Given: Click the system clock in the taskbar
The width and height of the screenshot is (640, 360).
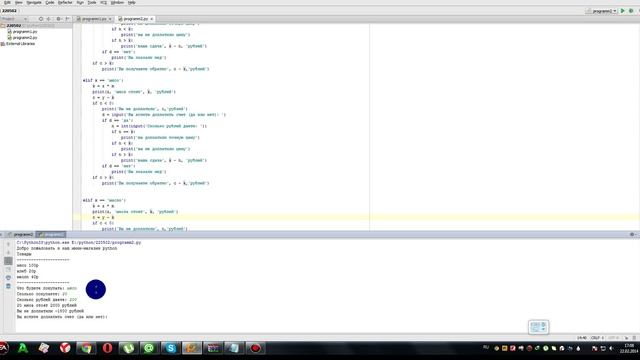Looking at the screenshot, I should [629, 348].
